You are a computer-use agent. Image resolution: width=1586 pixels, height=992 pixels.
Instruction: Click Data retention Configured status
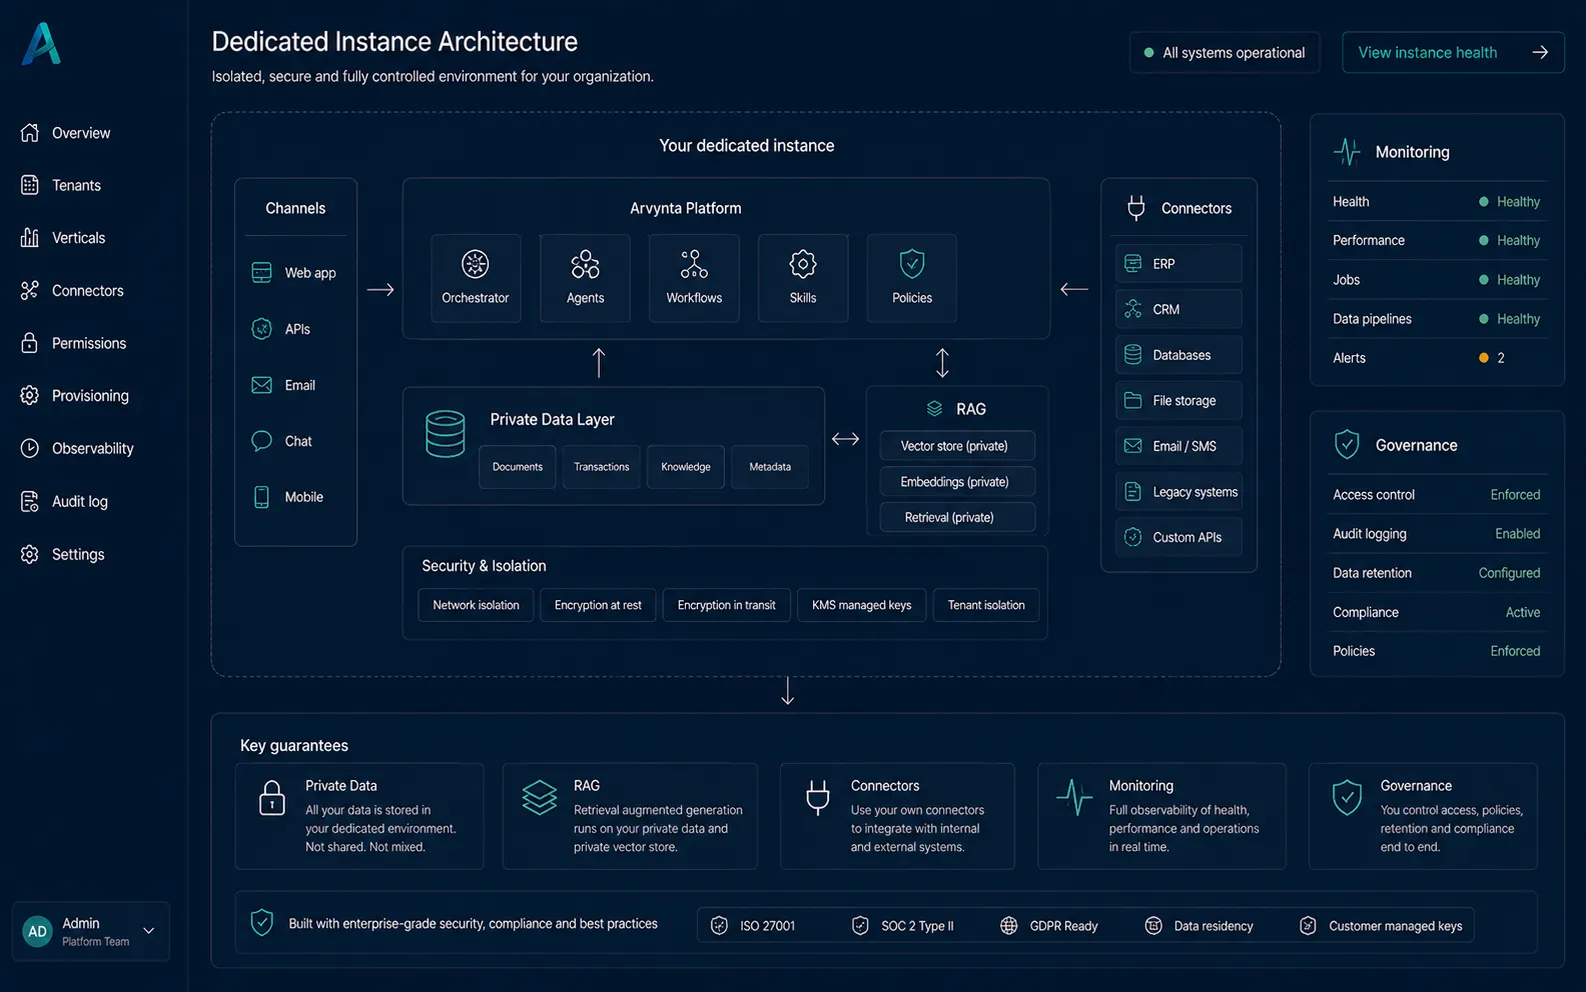click(x=1509, y=573)
